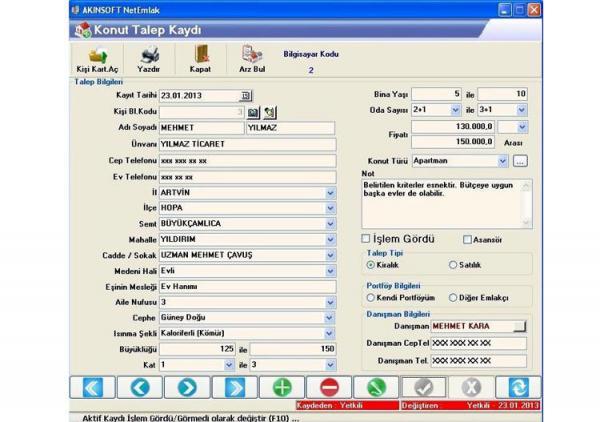This screenshot has width=600, height=422.
Task: Open the Oda Sayısı 2+1 dropdown
Action: click(455, 110)
